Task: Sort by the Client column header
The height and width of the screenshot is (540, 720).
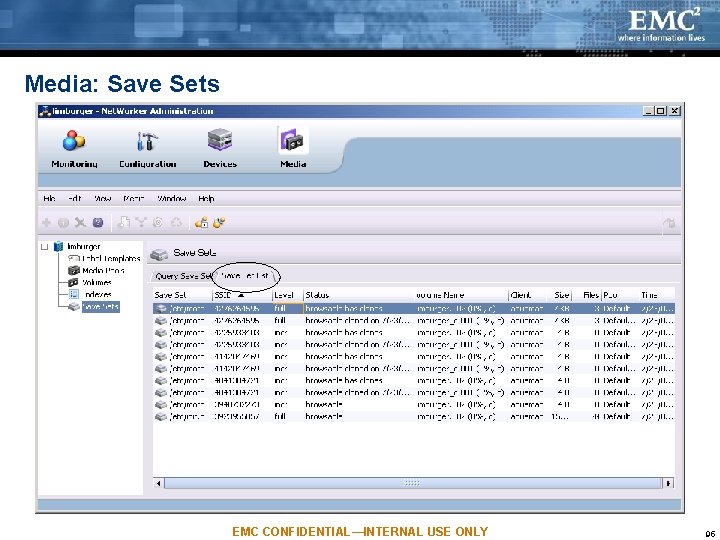Action: (529, 295)
